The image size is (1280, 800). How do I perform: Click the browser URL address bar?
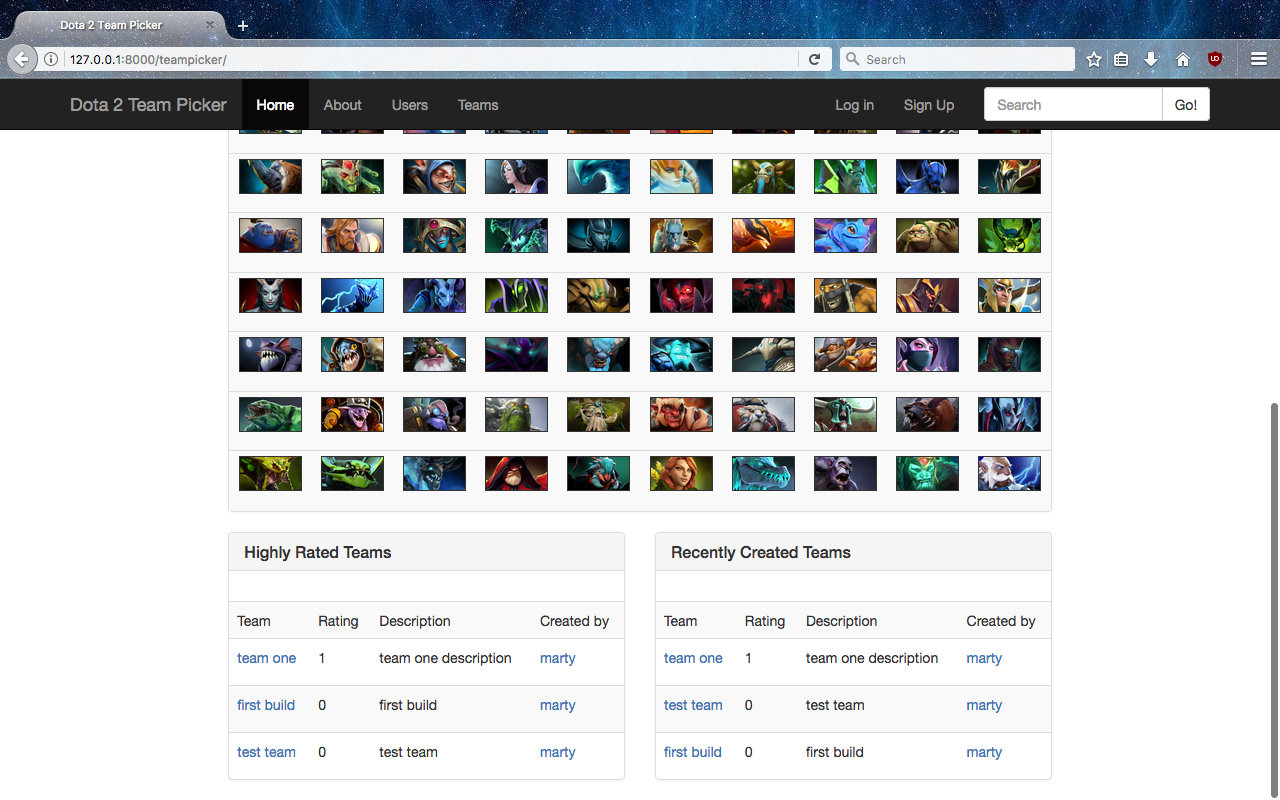430,59
